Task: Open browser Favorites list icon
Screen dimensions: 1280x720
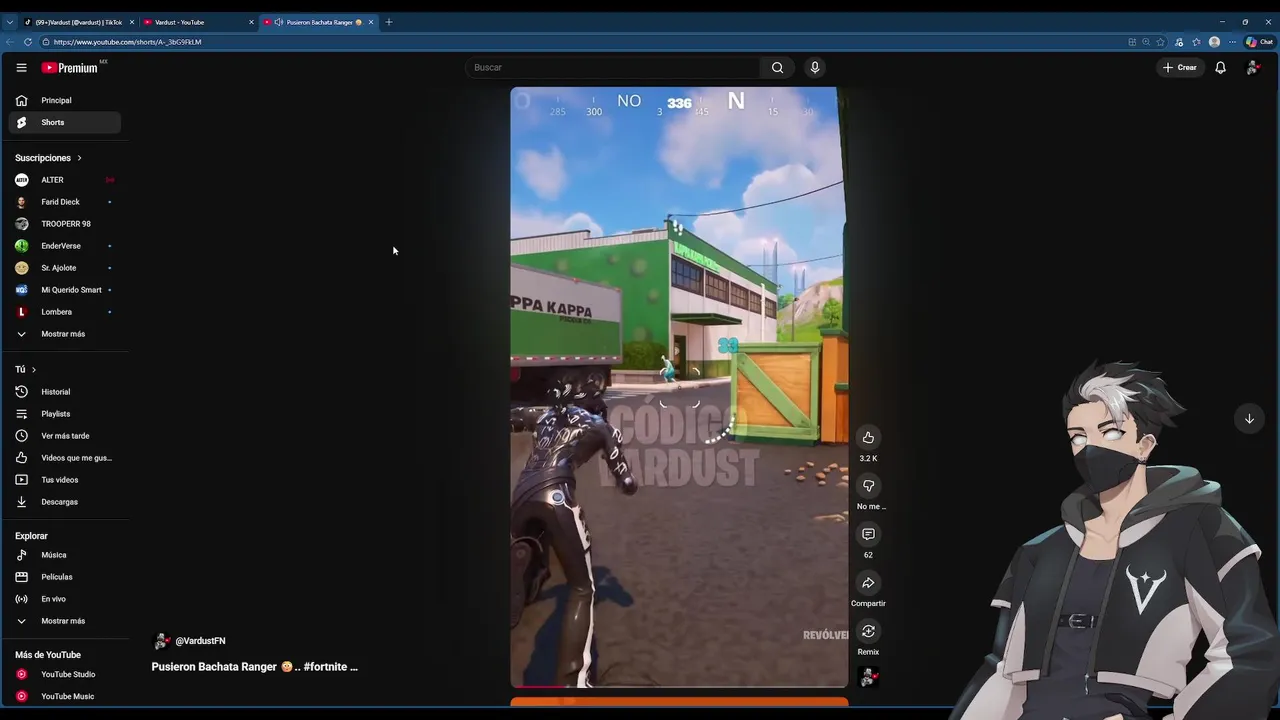Action: click(x=1196, y=42)
